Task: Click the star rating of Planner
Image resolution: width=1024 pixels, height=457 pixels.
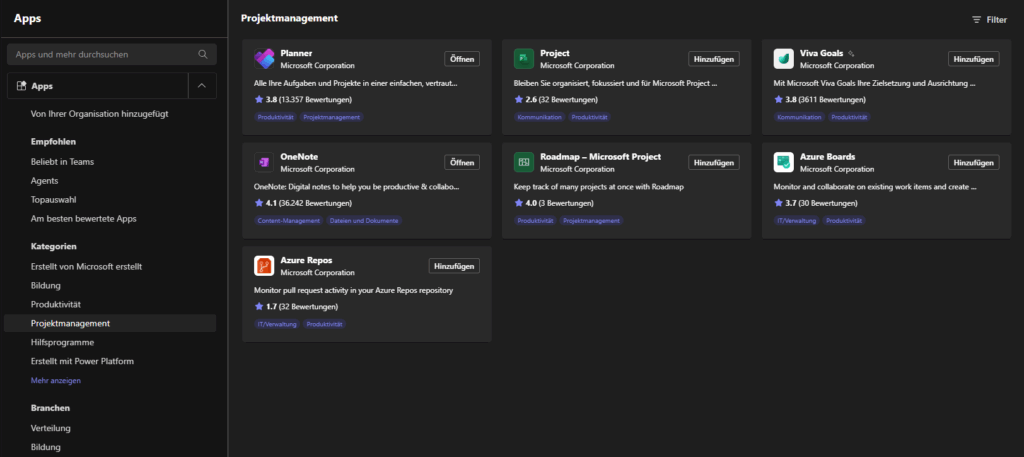Action: point(258,100)
